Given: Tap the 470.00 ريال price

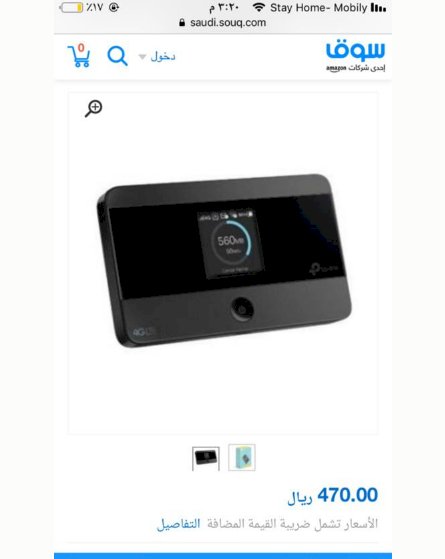Looking at the screenshot, I should tap(332, 496).
